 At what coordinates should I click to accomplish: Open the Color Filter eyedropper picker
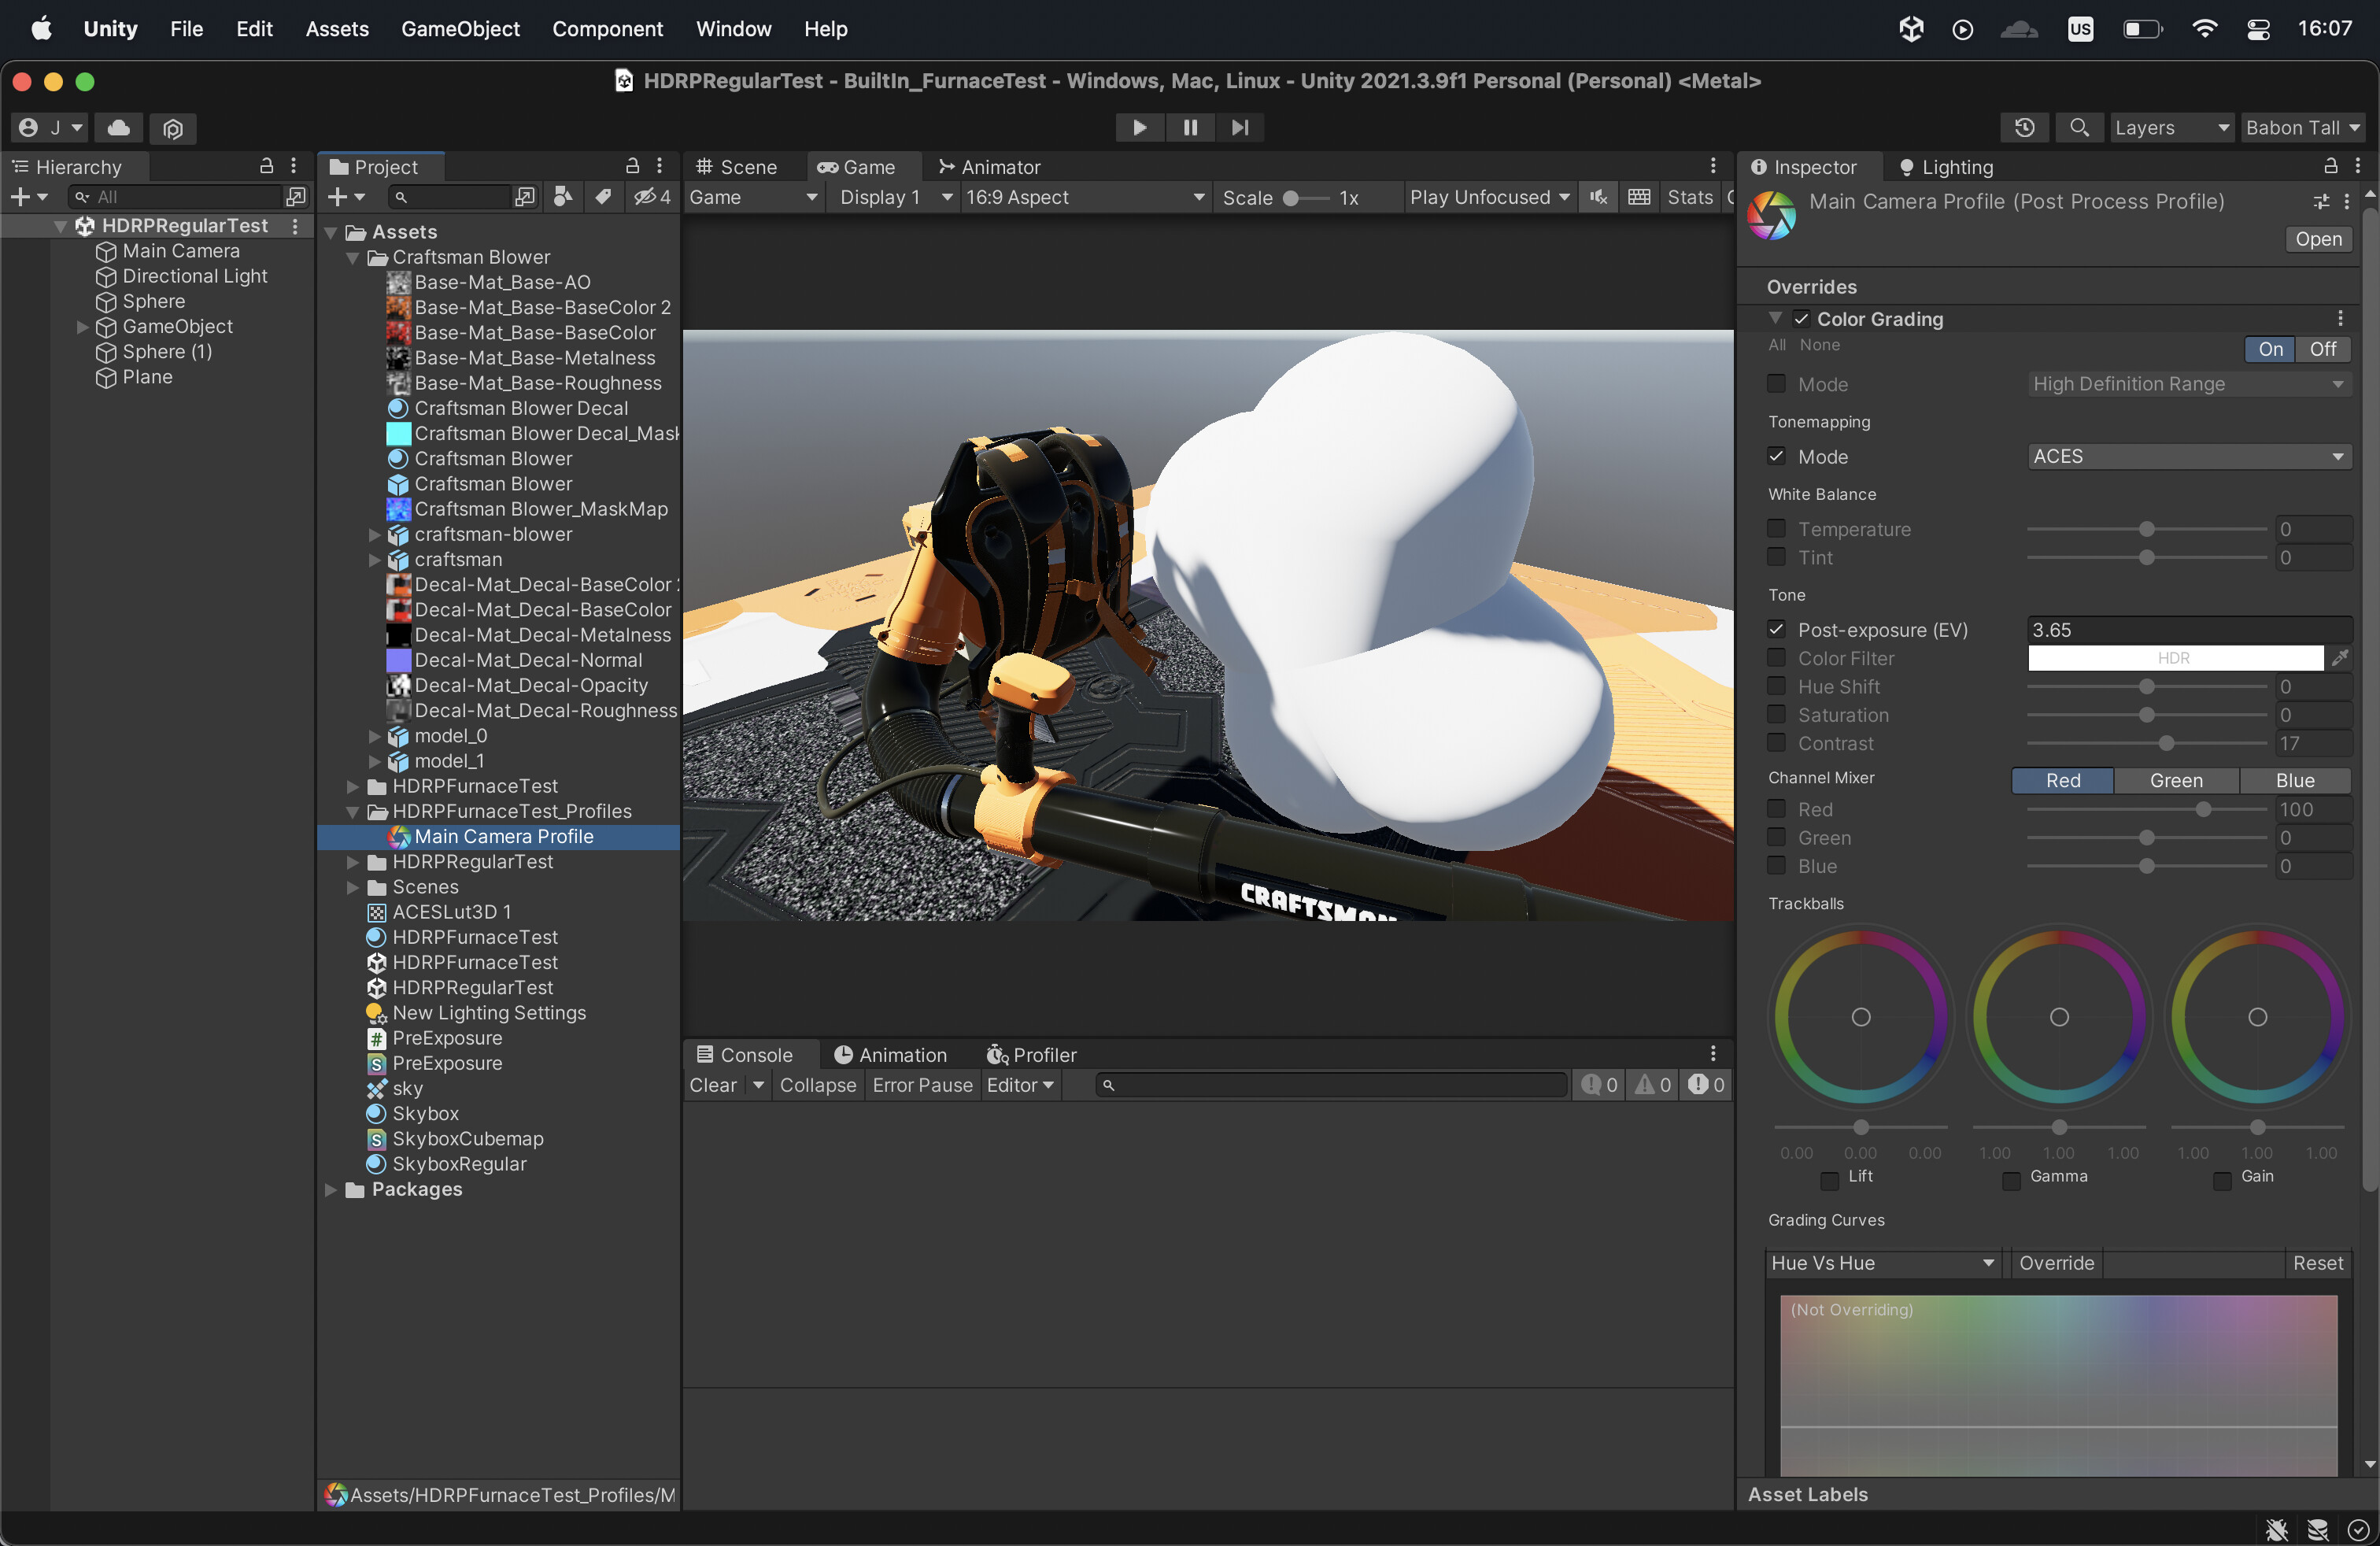(x=2341, y=658)
